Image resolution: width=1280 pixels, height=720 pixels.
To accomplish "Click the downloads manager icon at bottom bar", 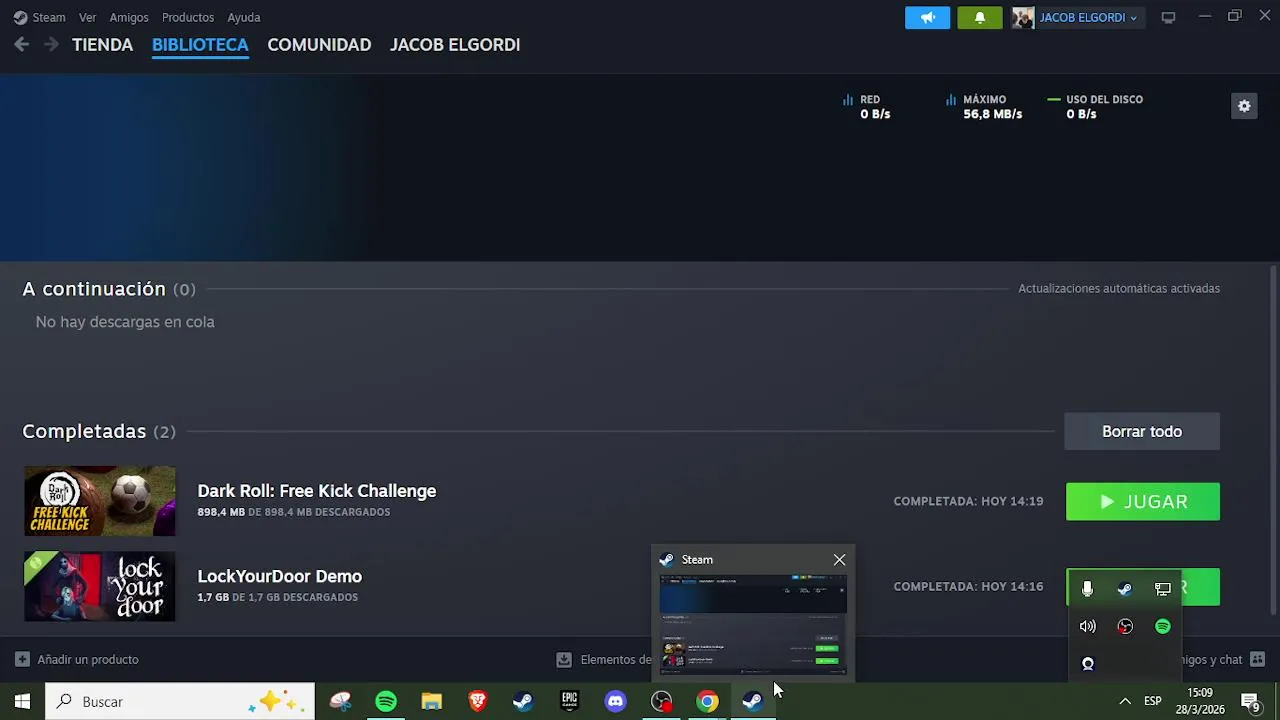I will click(x=564, y=659).
